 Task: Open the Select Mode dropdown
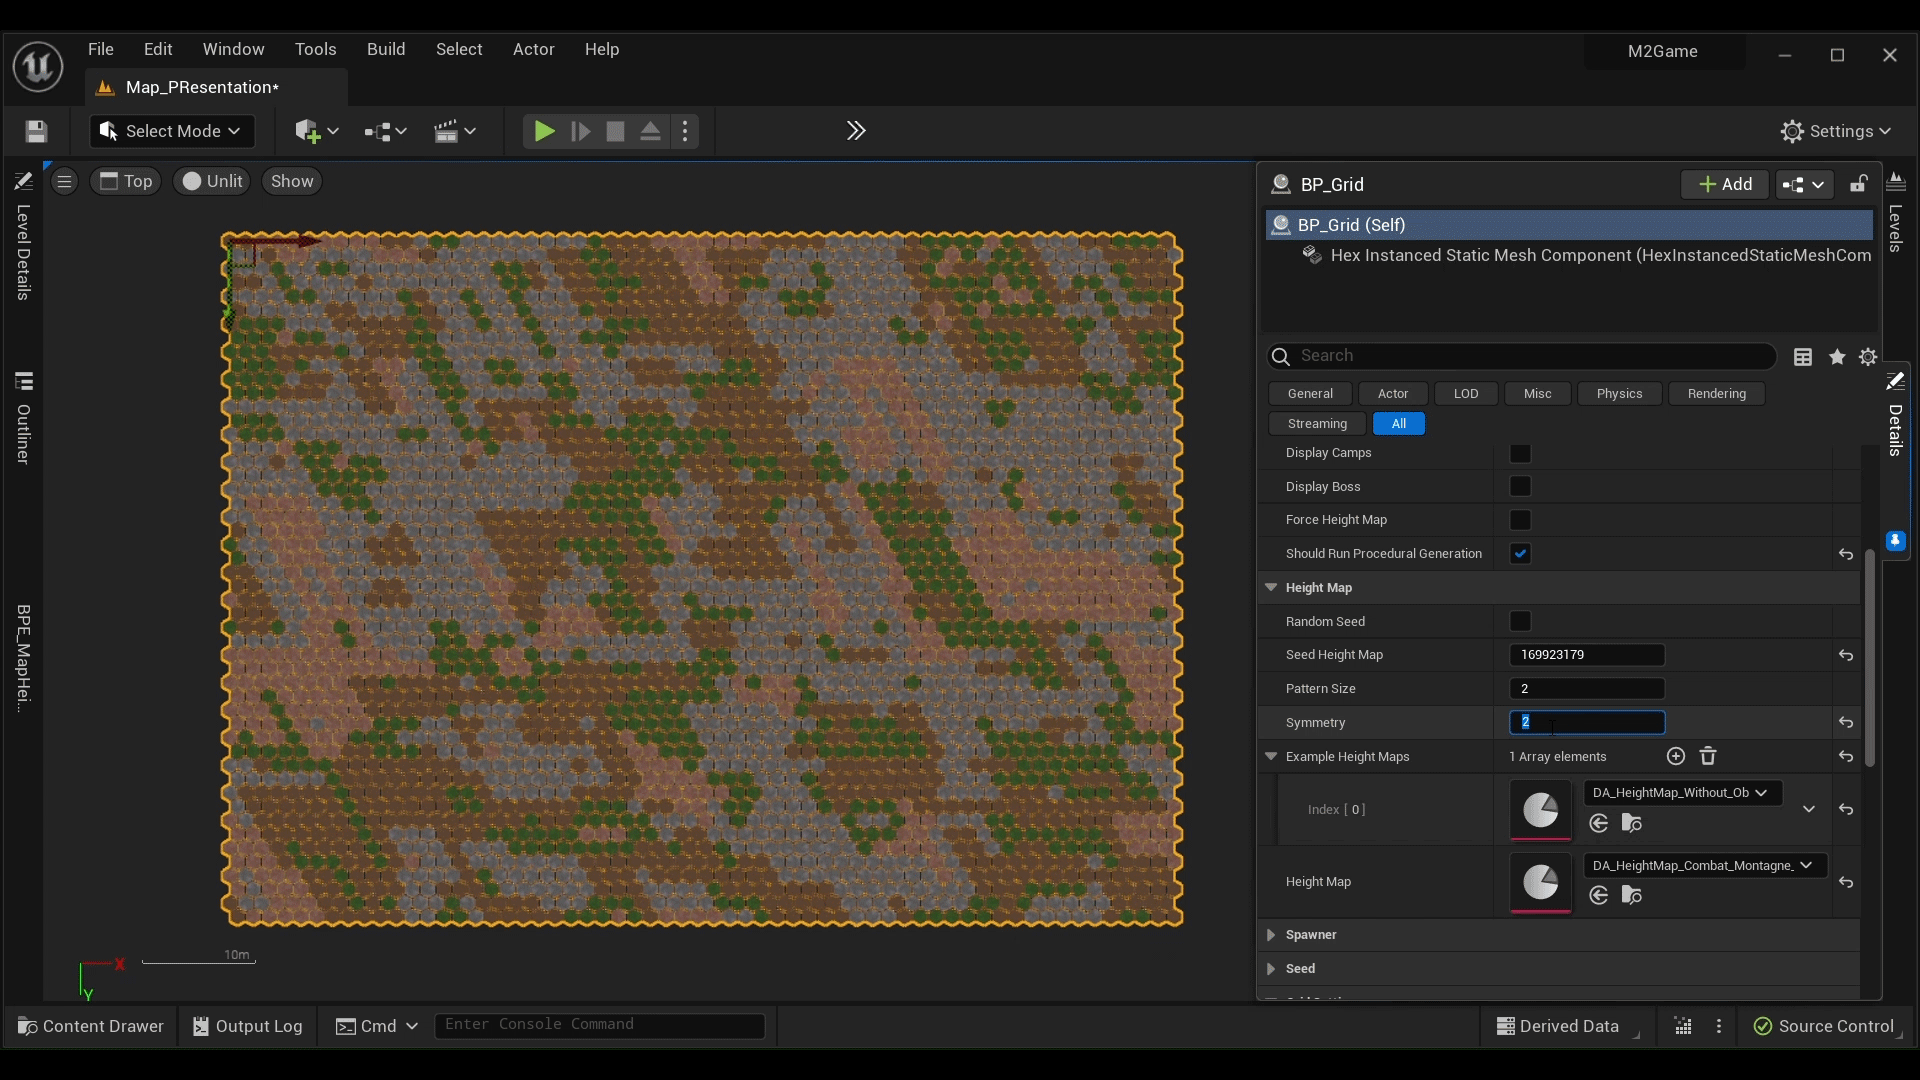pyautogui.click(x=172, y=131)
